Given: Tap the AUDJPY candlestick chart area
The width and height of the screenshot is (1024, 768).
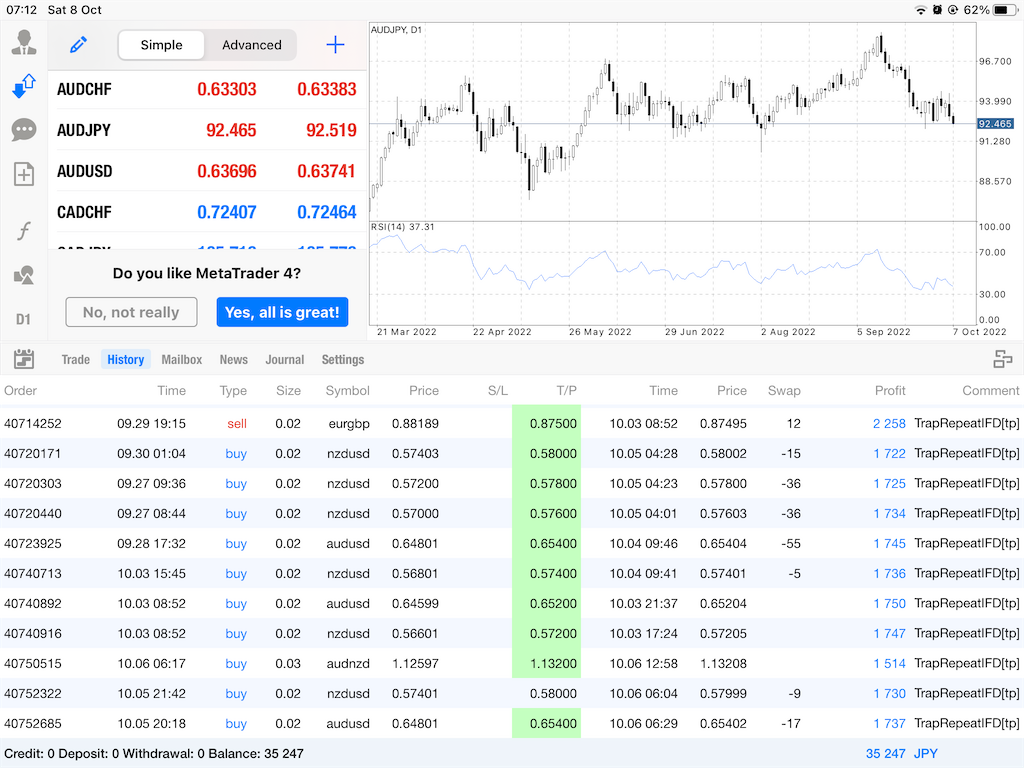Looking at the screenshot, I should click(x=673, y=122).
